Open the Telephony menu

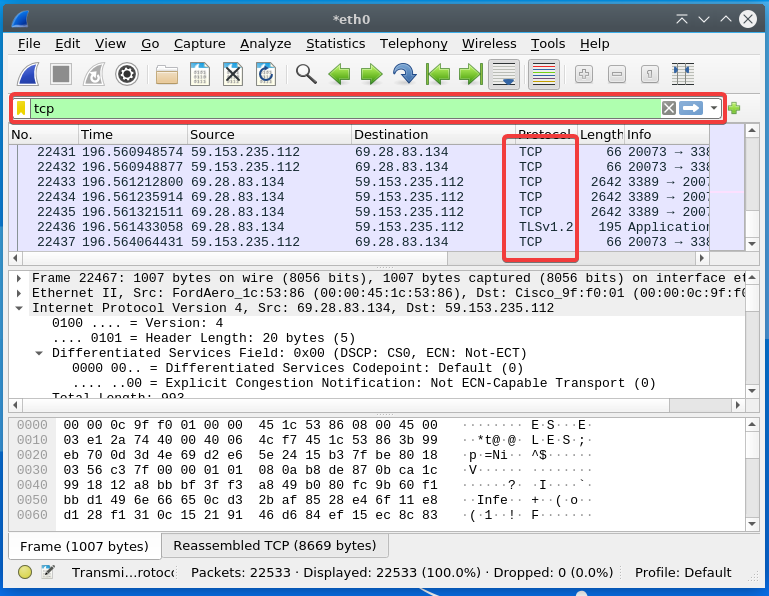coord(413,44)
